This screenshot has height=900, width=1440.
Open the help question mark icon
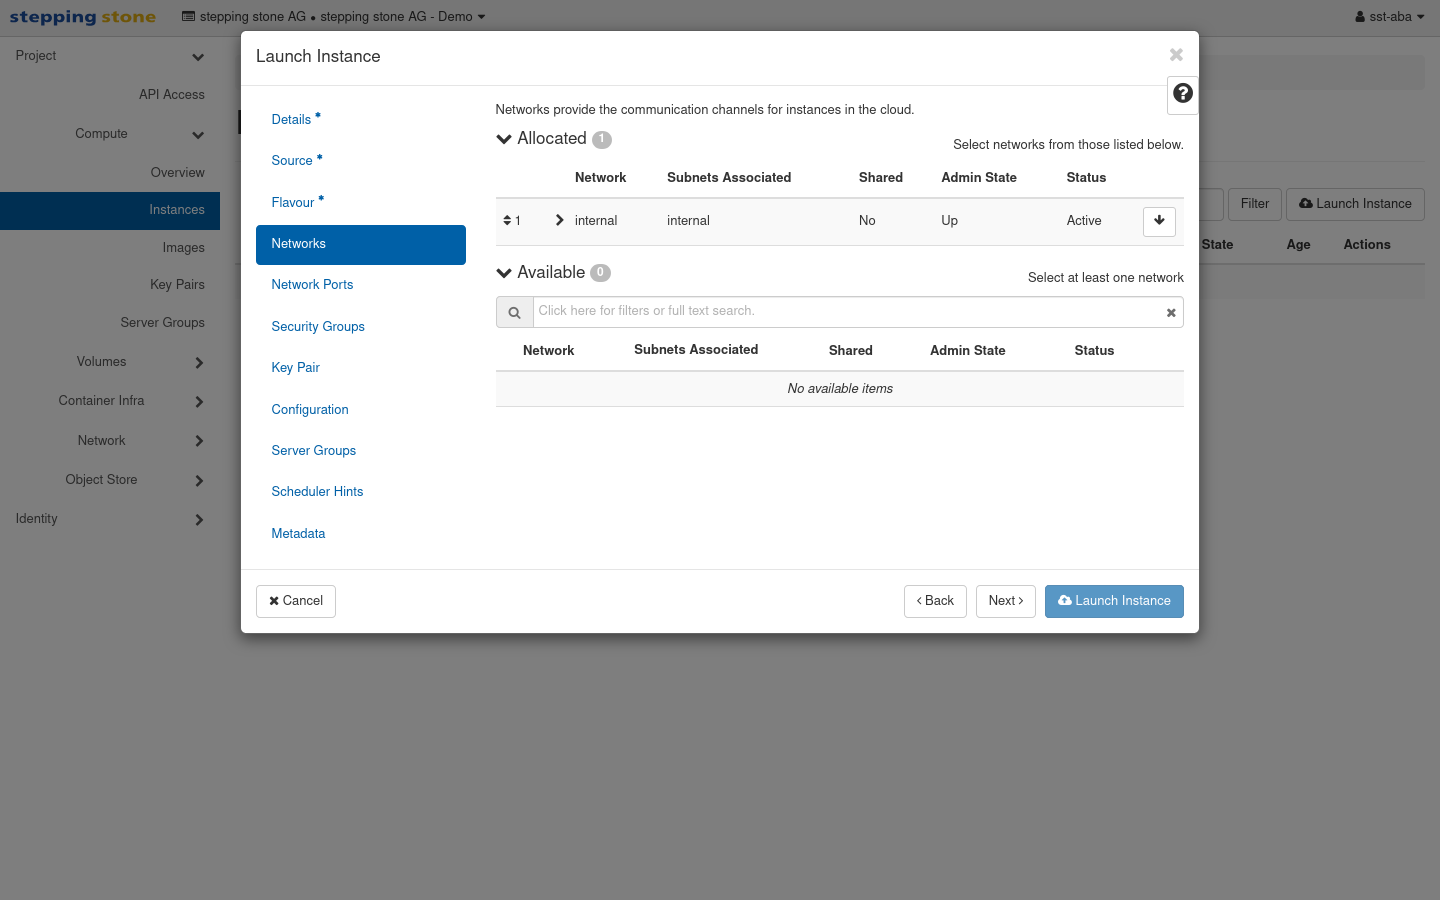pyautogui.click(x=1183, y=93)
